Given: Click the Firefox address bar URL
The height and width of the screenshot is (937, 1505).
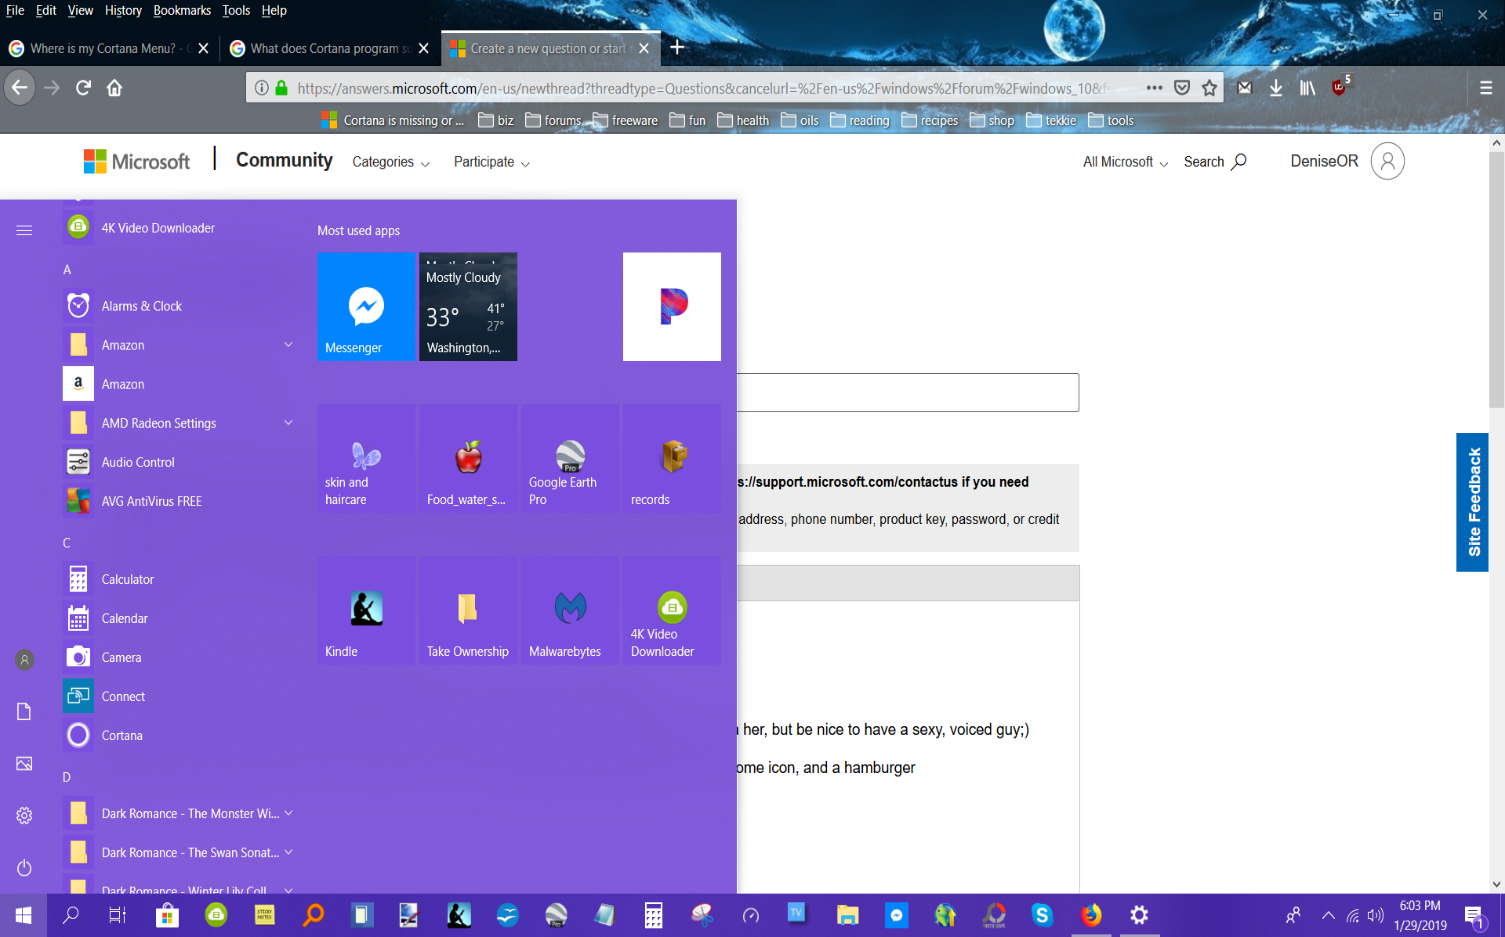Looking at the screenshot, I should point(700,88).
